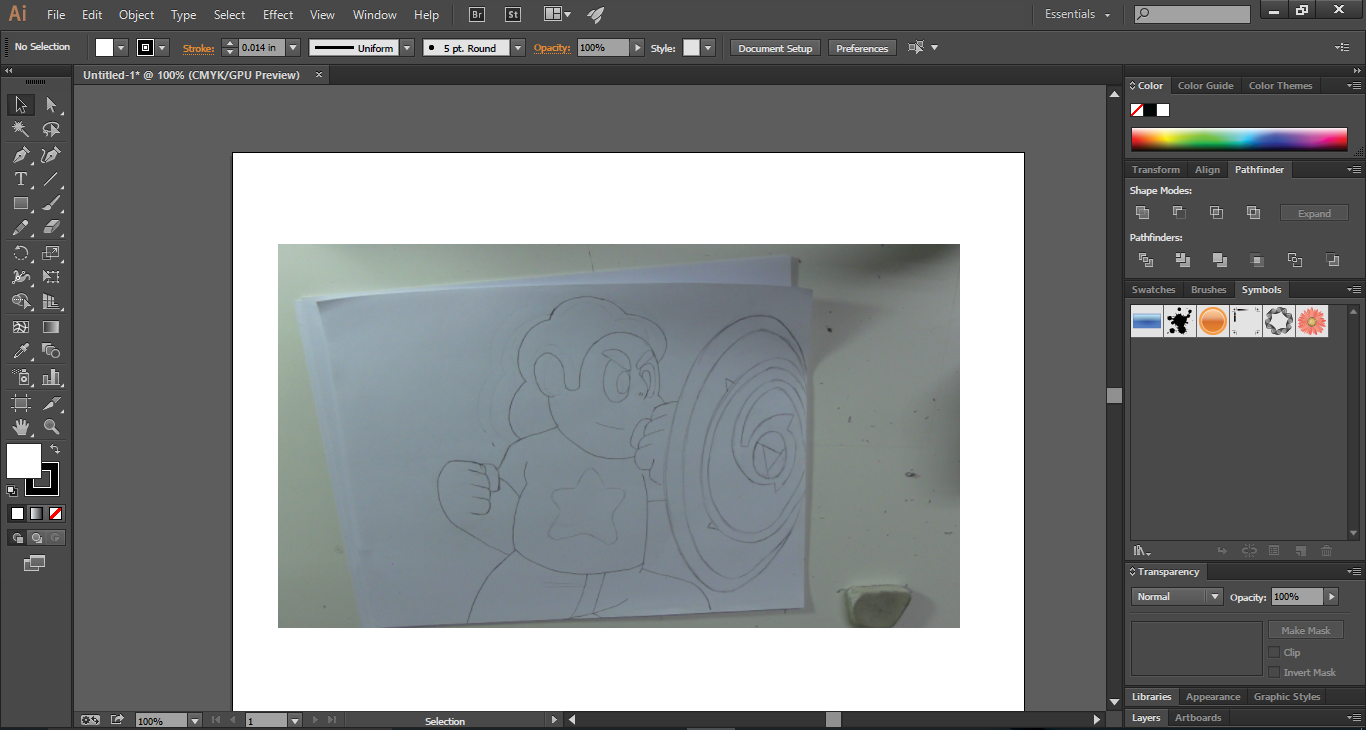
Task: Switch to the Artboards tab
Action: click(1198, 718)
